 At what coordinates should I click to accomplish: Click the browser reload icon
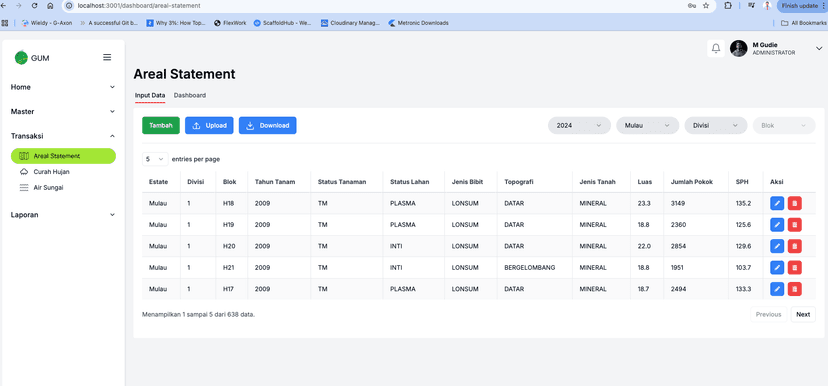(34, 5)
